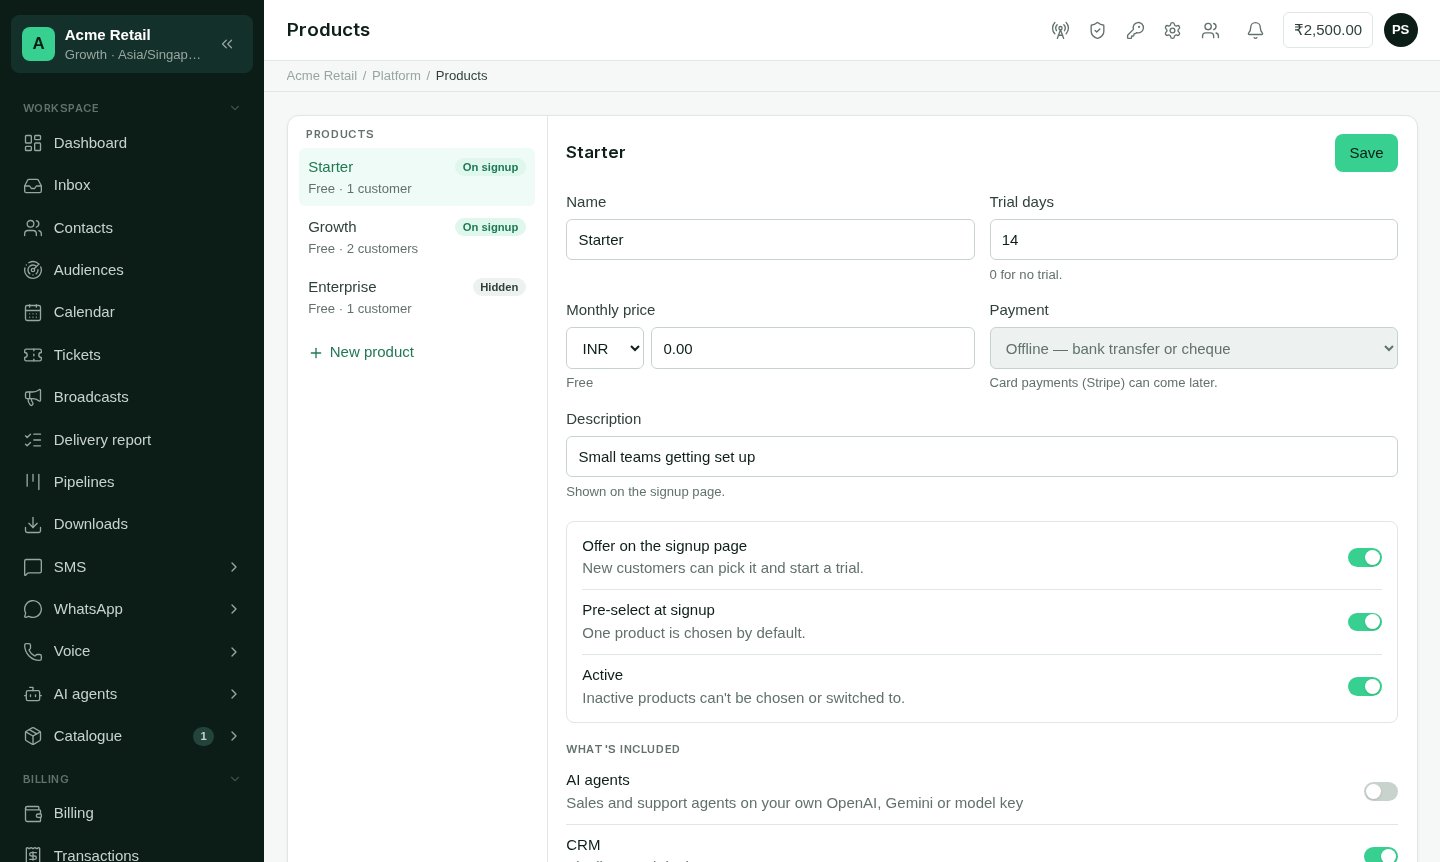Image resolution: width=1440 pixels, height=862 pixels.
Task: Enable the AI agents included toggle
Action: [x=1380, y=792]
